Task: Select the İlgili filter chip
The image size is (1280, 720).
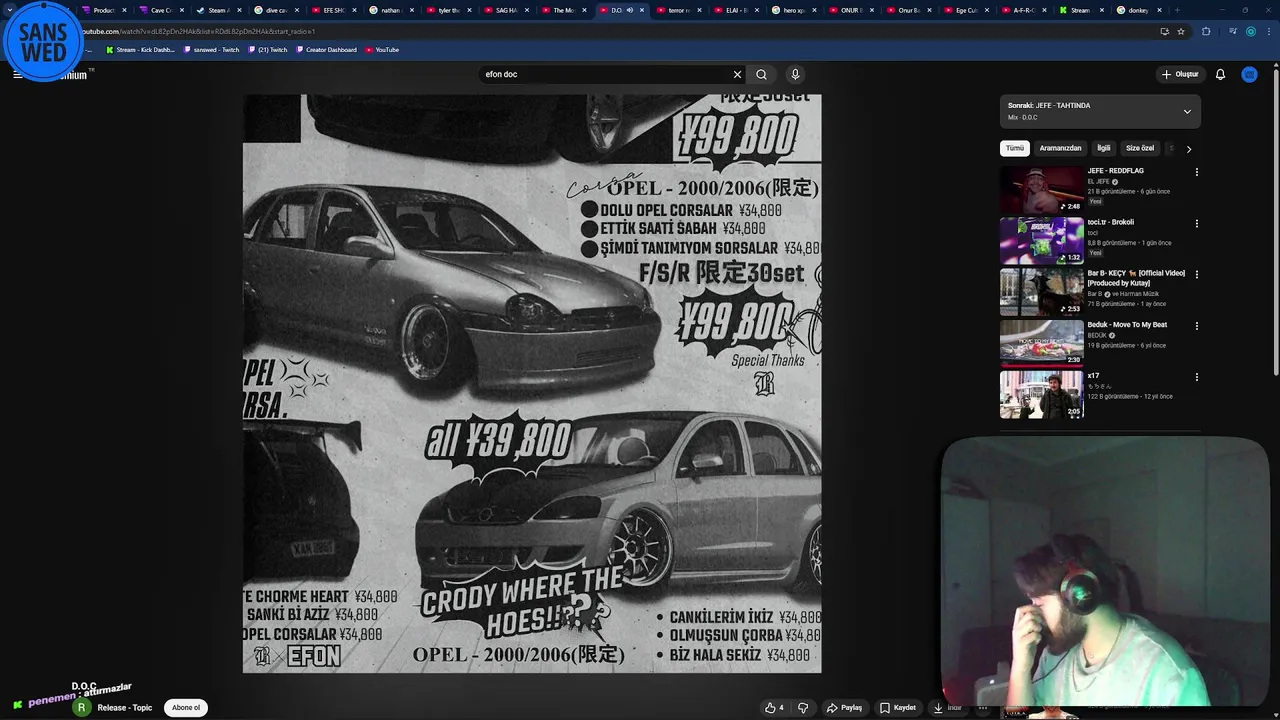Action: (1104, 148)
